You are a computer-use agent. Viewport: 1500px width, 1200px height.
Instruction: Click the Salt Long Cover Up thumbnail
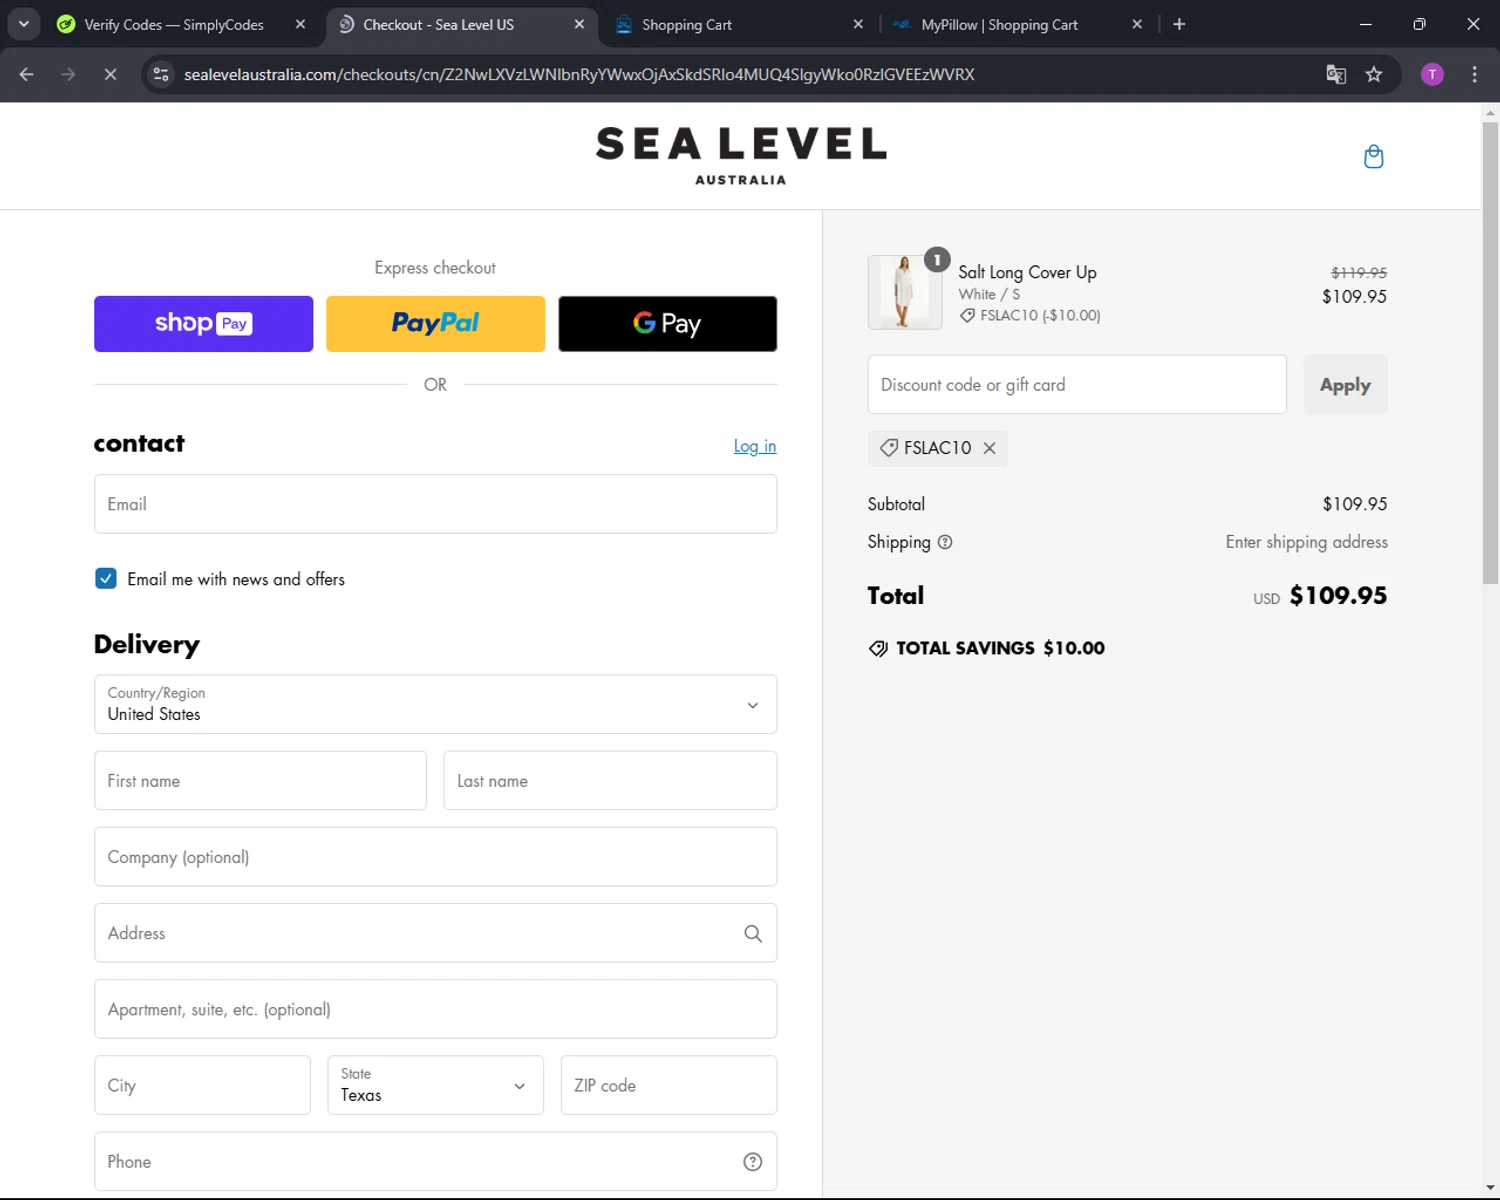coord(905,292)
